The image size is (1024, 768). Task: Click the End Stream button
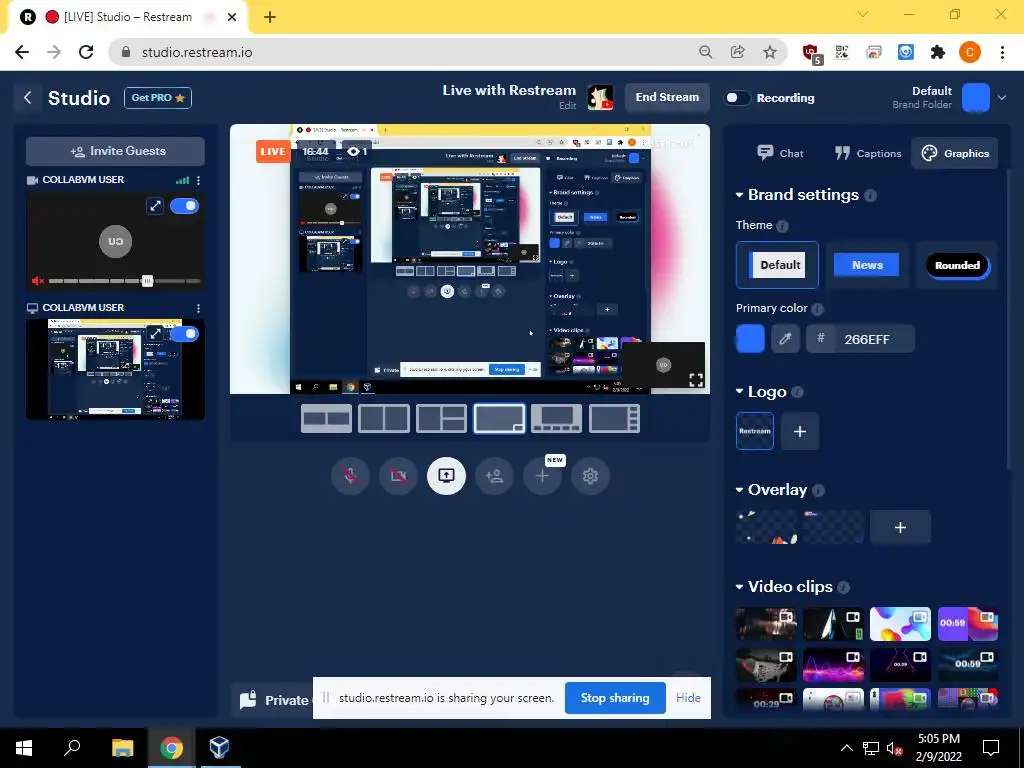(x=667, y=97)
